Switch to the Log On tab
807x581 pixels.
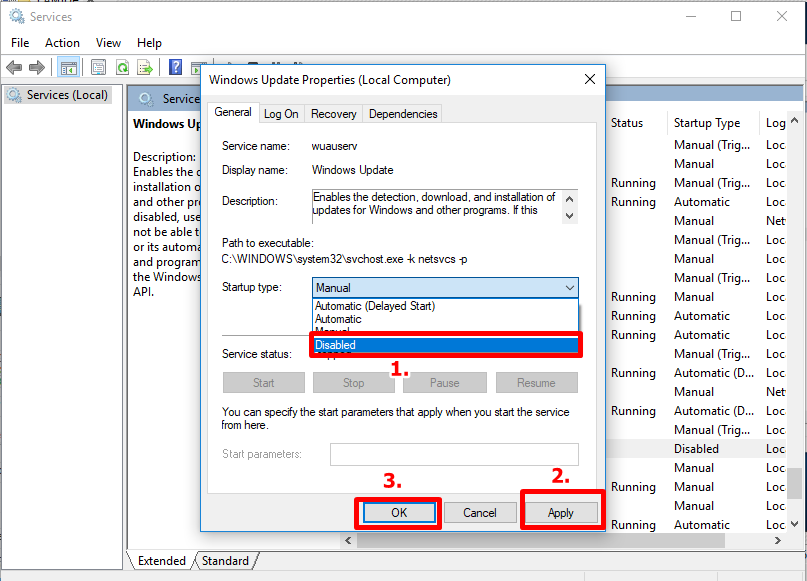click(x=281, y=114)
